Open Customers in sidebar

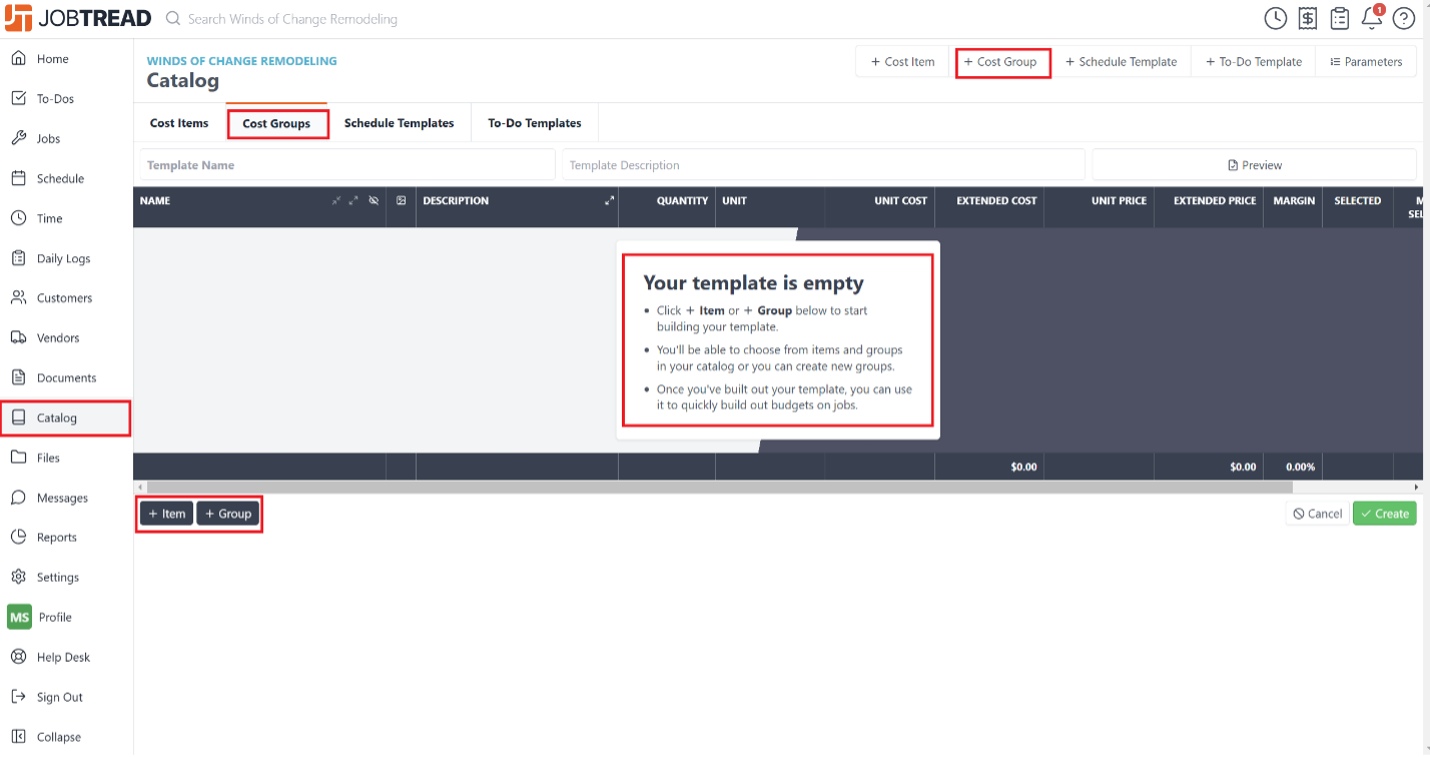pyautogui.click(x=66, y=298)
